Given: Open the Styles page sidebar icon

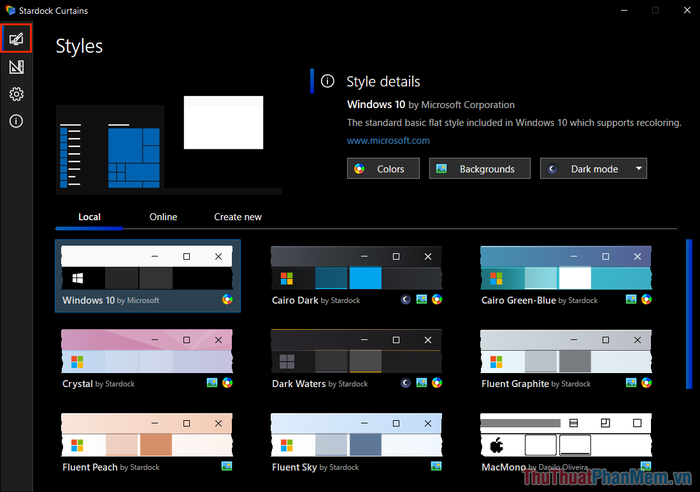Looking at the screenshot, I should (x=16, y=39).
